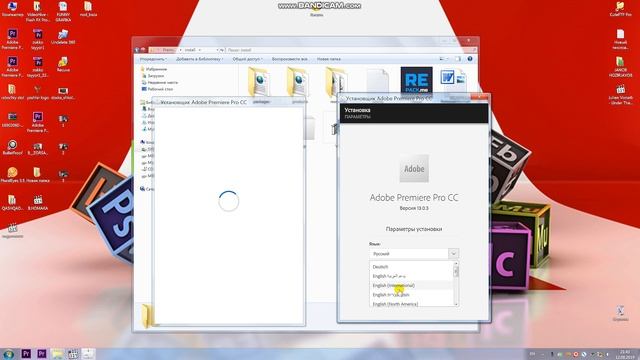
Task: Click Воспроизвести все in Explorer toolbar
Action: [289, 59]
